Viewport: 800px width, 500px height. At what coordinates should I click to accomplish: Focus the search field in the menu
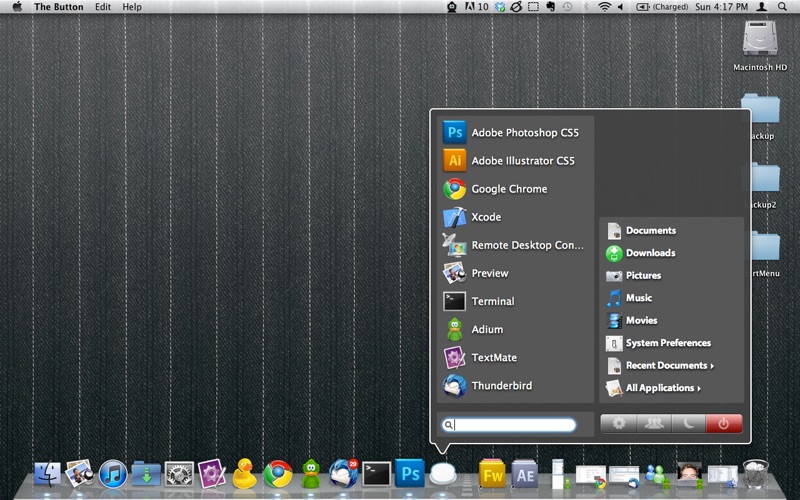pos(509,424)
